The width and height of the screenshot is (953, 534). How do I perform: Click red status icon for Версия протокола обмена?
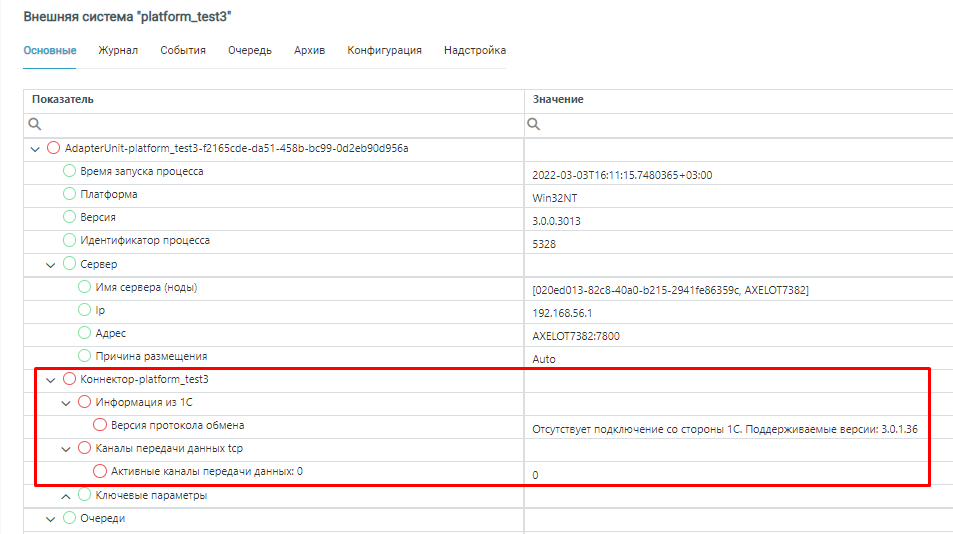tap(100, 425)
